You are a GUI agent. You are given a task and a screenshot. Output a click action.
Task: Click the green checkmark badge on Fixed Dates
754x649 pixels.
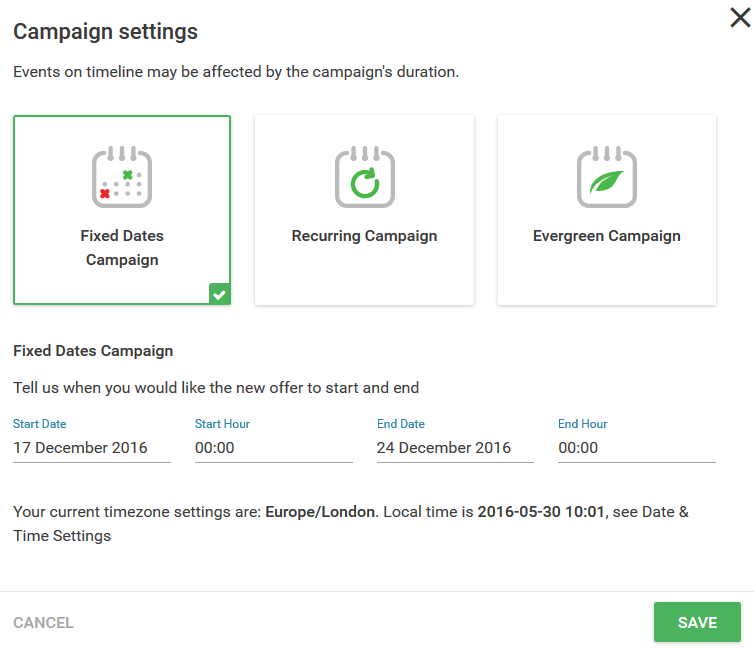220,294
